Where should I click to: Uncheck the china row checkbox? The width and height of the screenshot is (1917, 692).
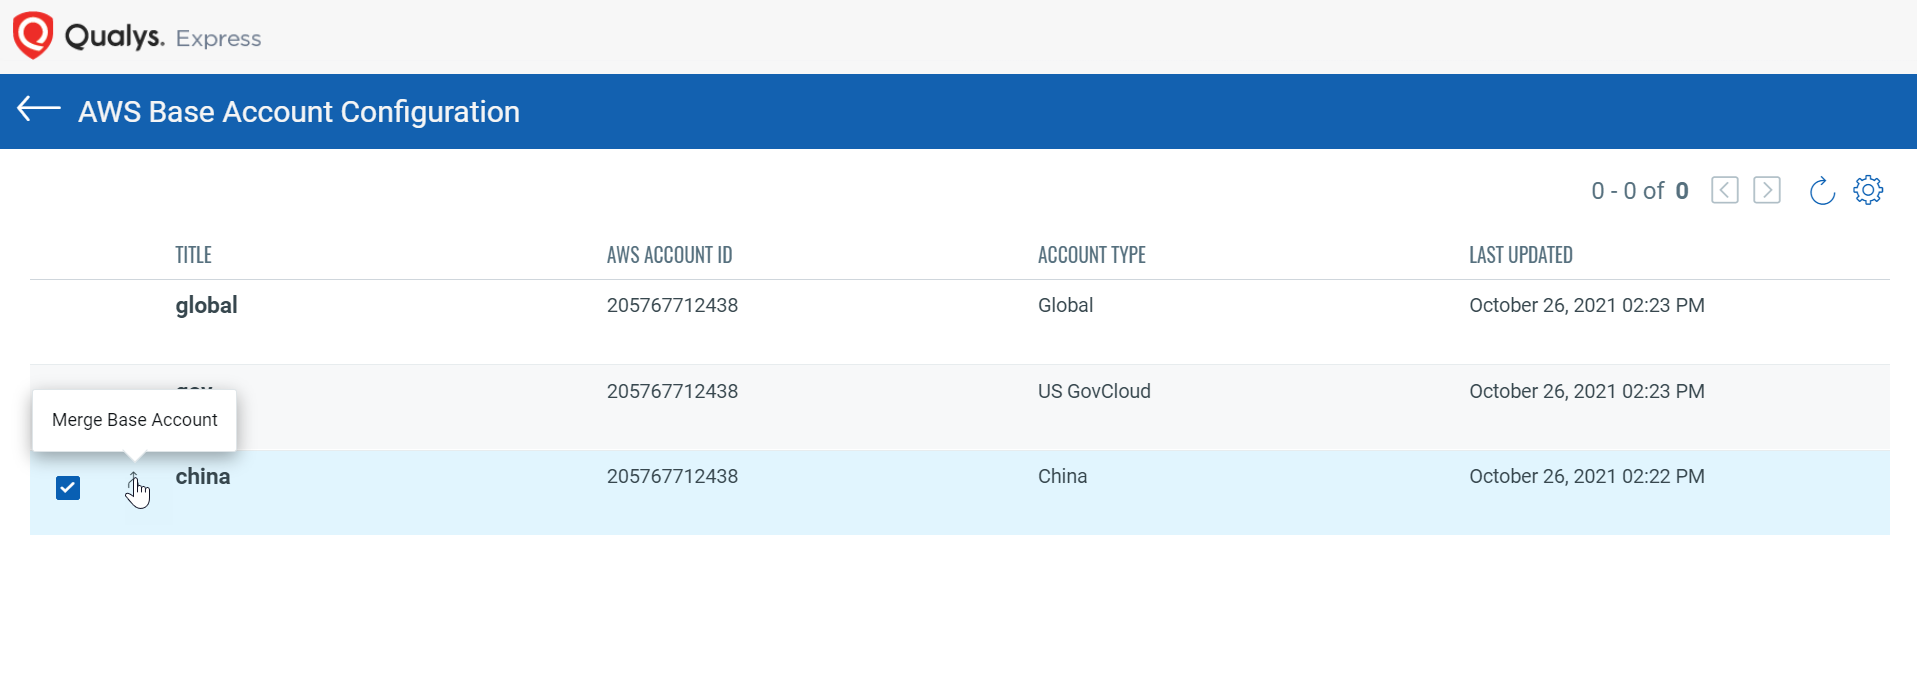(68, 488)
